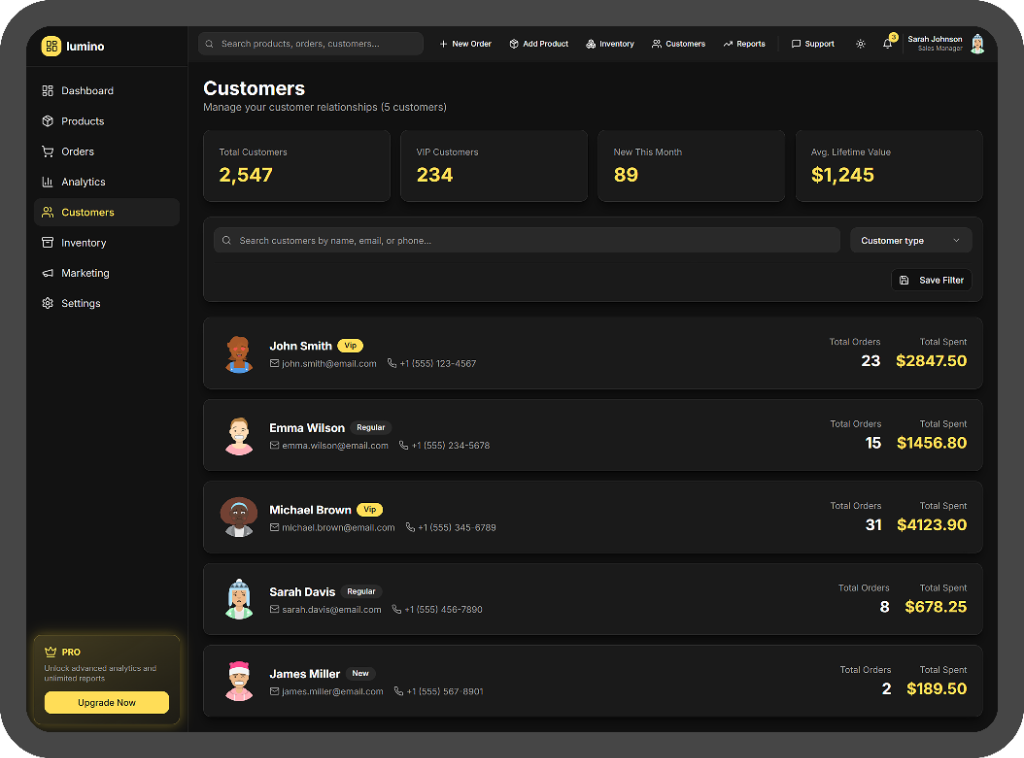
Task: Click Add Product in the top bar
Action: coord(538,44)
